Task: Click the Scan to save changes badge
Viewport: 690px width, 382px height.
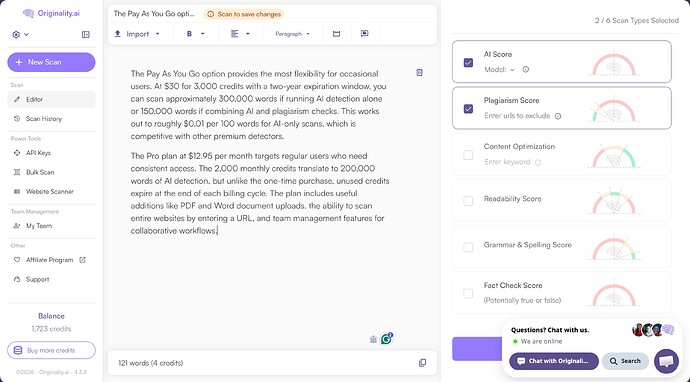Action: point(244,14)
